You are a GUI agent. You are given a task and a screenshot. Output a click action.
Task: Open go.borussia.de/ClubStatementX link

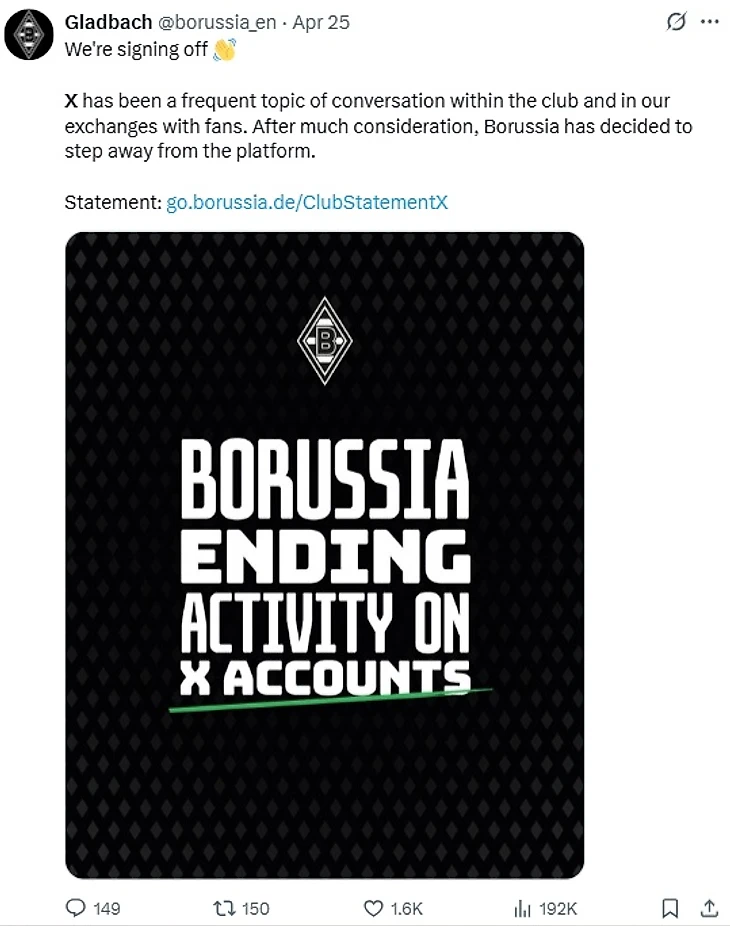307,203
